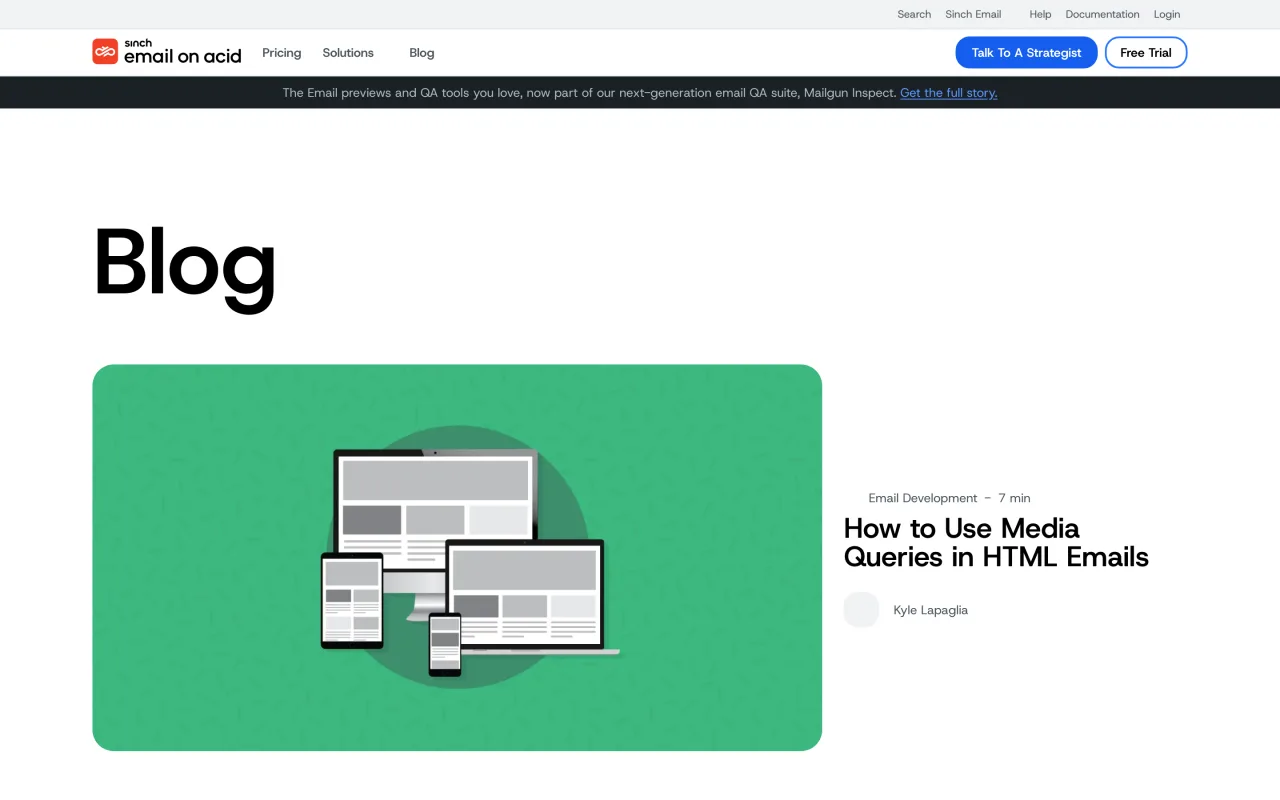The height and width of the screenshot is (800, 1280).
Task: Click Kyle Lapaglia's avatar placeholder
Action: (x=861, y=610)
